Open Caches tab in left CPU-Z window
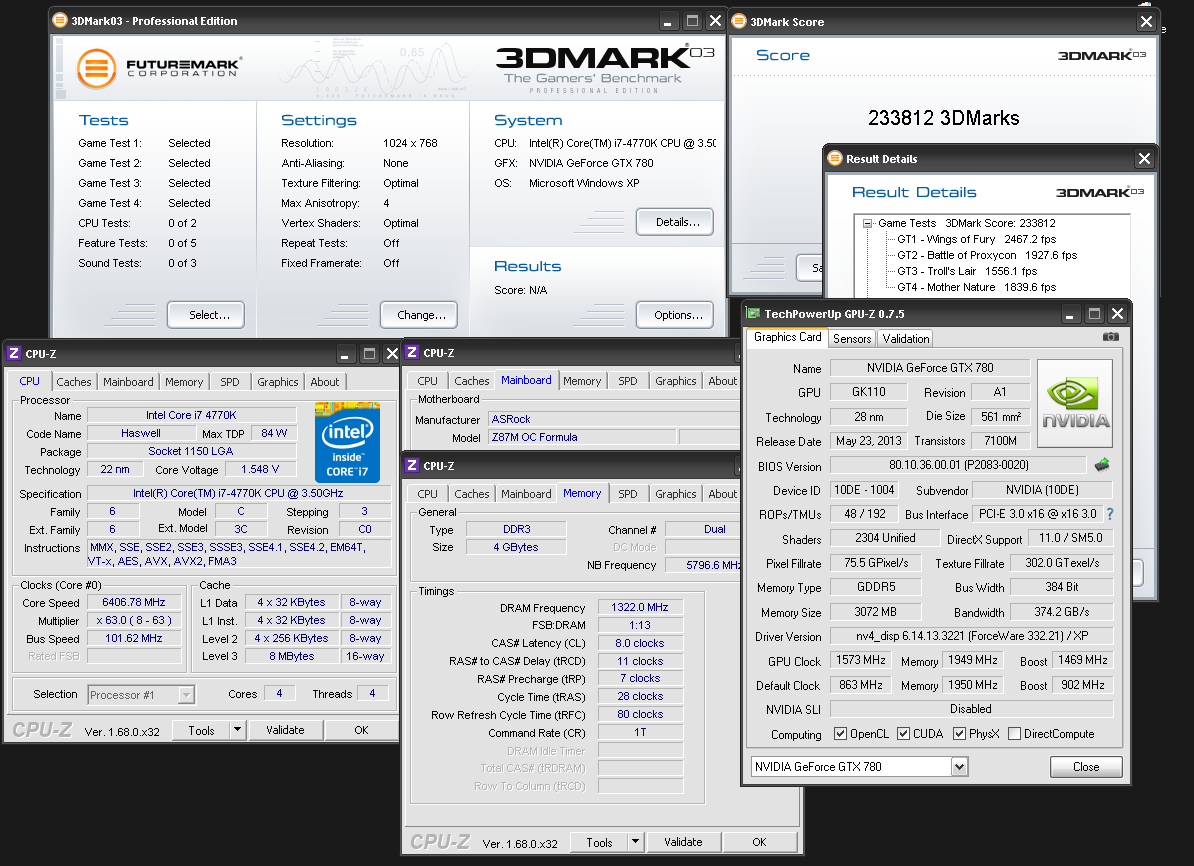The image size is (1194, 866). [74, 382]
